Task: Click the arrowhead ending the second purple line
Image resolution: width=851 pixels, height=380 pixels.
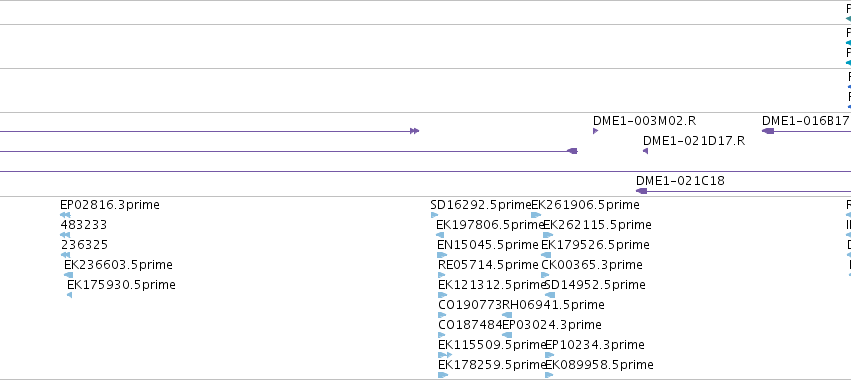Action: [x=572, y=151]
